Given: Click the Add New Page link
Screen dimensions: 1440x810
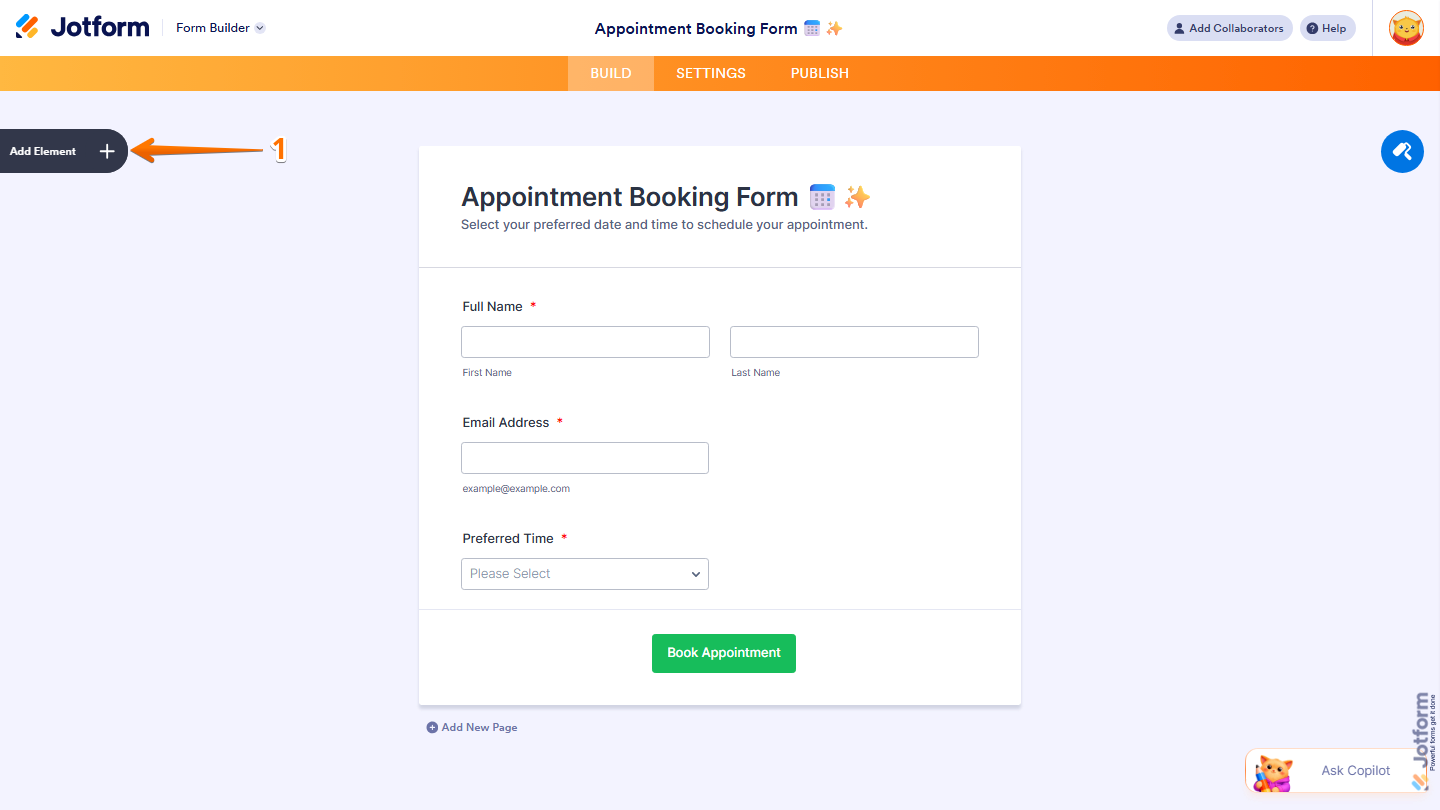Looking at the screenshot, I should point(478,727).
